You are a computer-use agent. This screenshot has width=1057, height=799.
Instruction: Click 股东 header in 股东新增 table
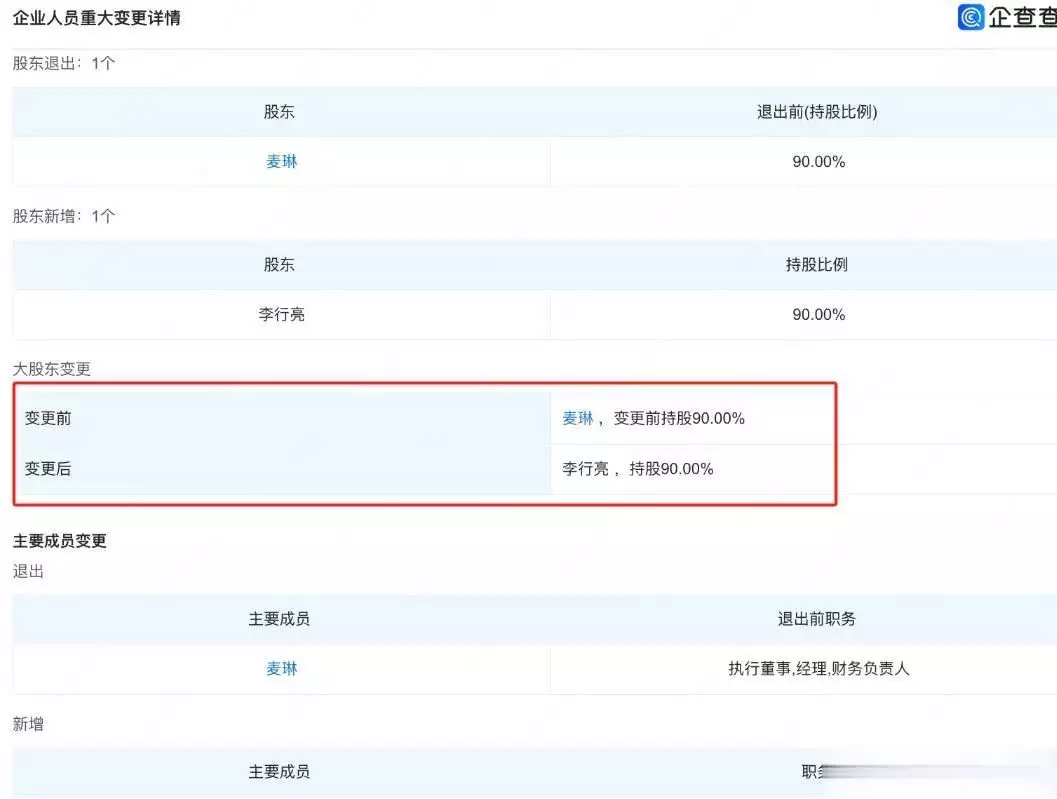(279, 265)
